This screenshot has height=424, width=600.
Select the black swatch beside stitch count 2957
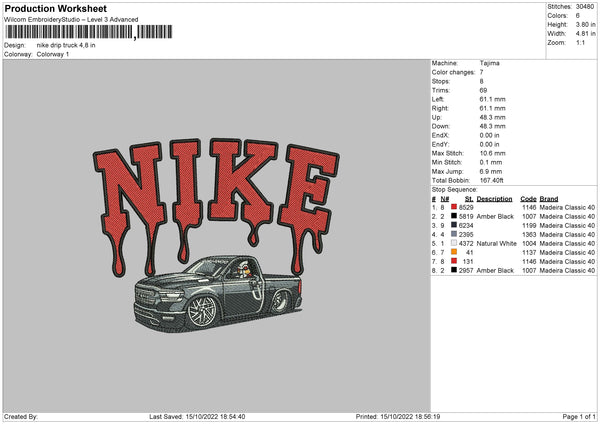(454, 270)
